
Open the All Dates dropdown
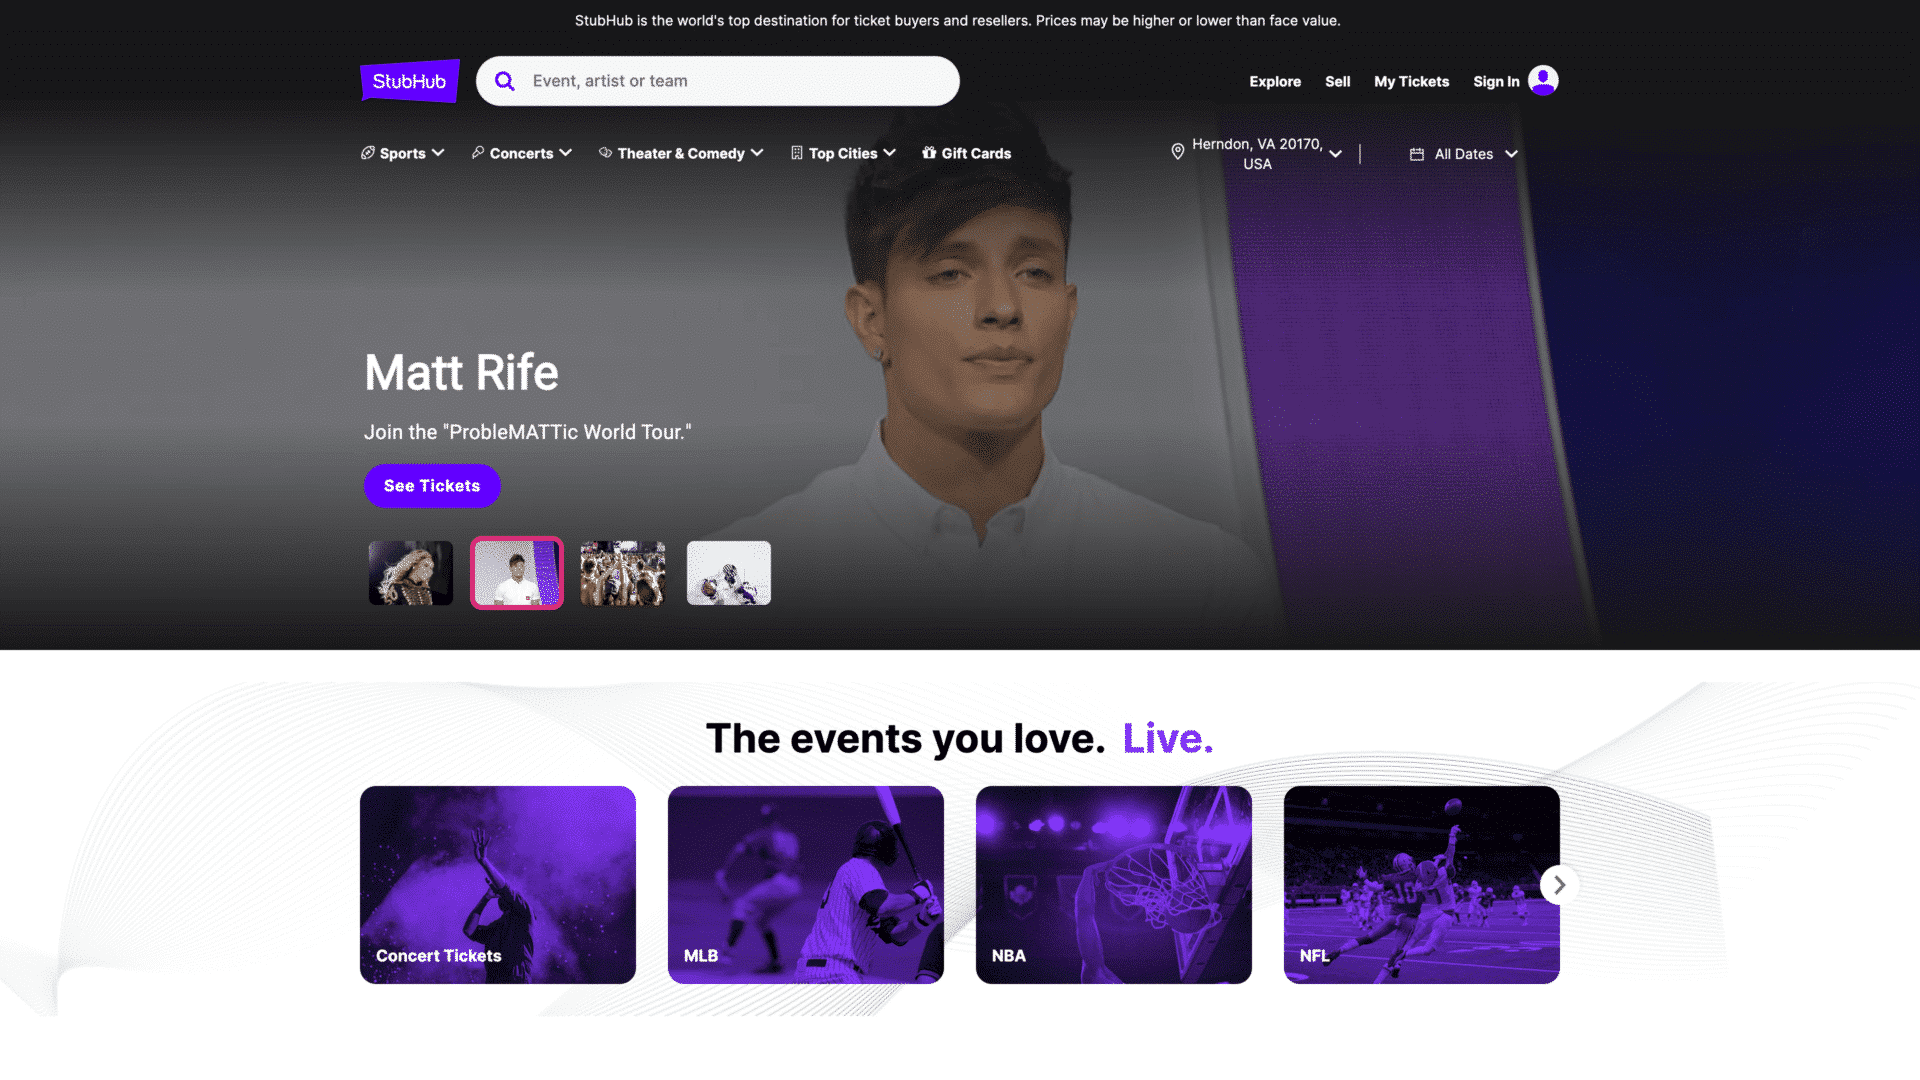(1464, 154)
